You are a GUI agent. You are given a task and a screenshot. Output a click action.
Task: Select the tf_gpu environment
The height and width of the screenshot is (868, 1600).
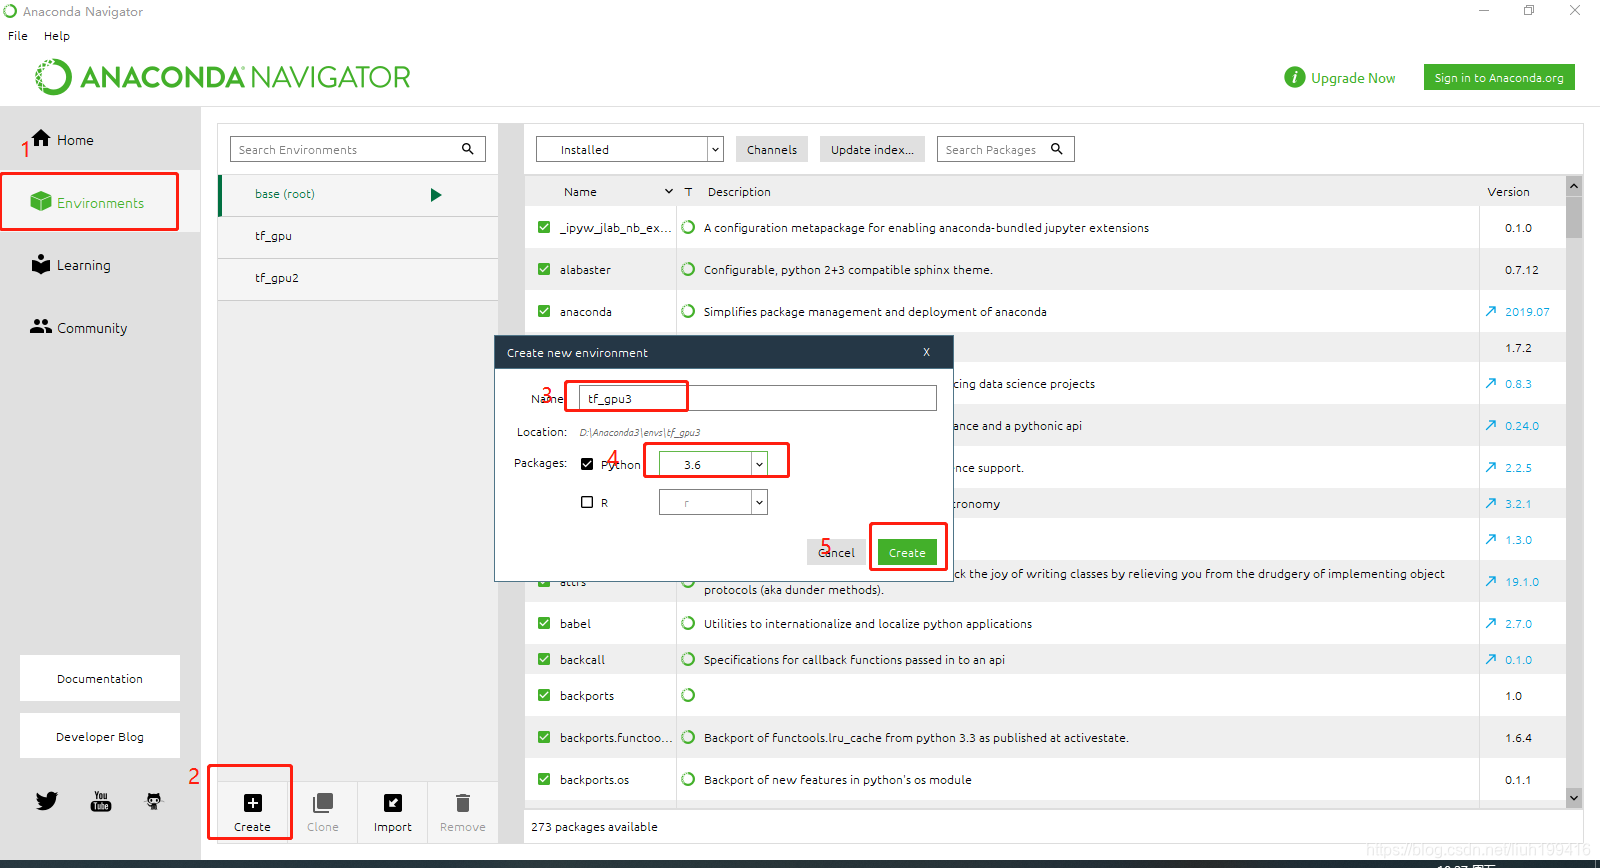tap(358, 237)
